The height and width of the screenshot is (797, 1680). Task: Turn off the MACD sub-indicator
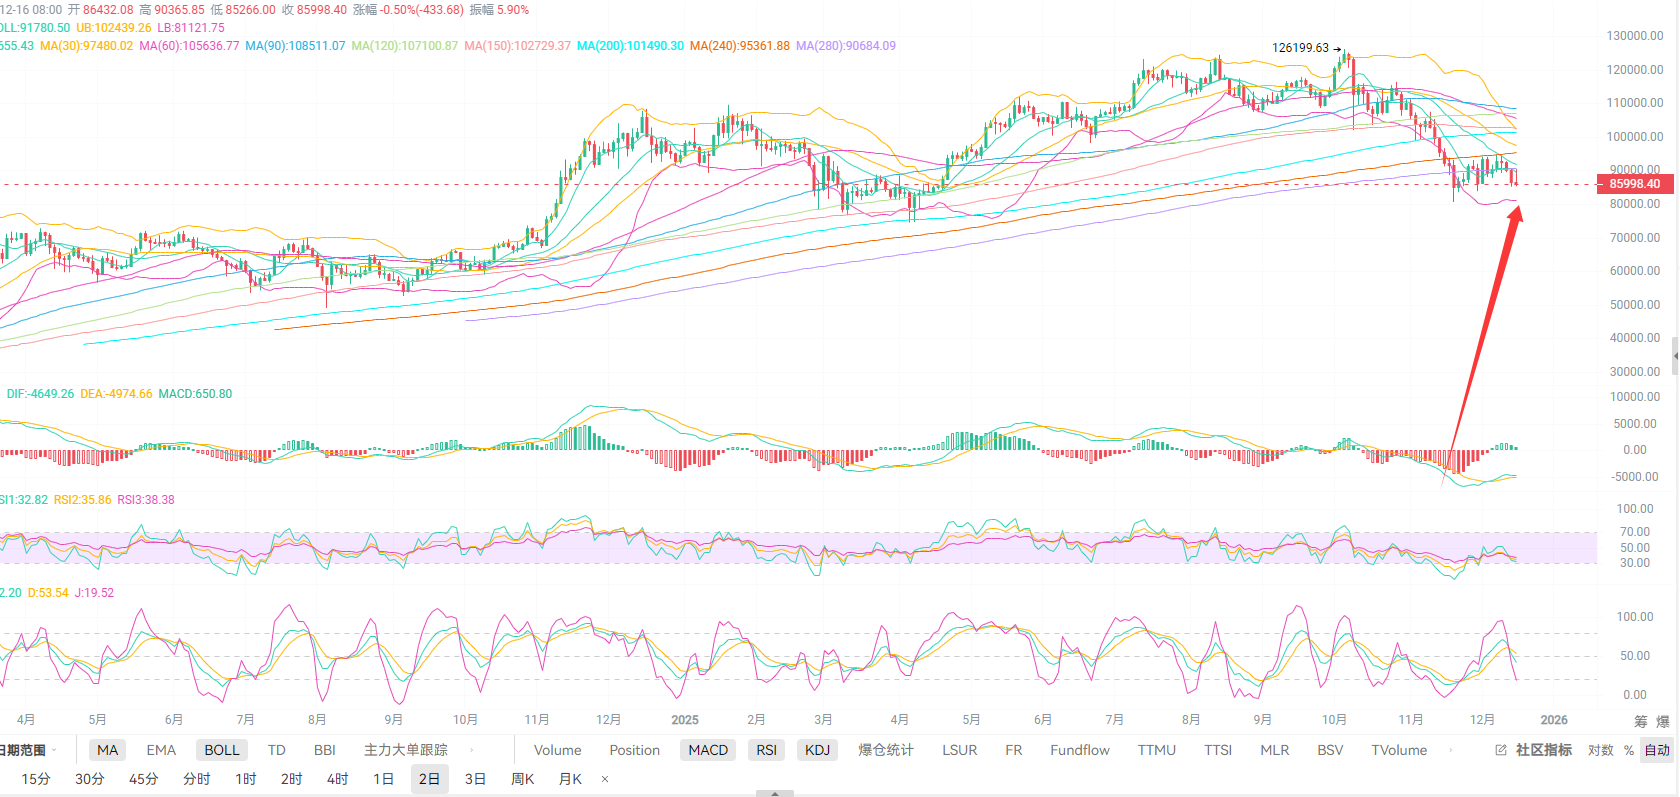point(708,750)
